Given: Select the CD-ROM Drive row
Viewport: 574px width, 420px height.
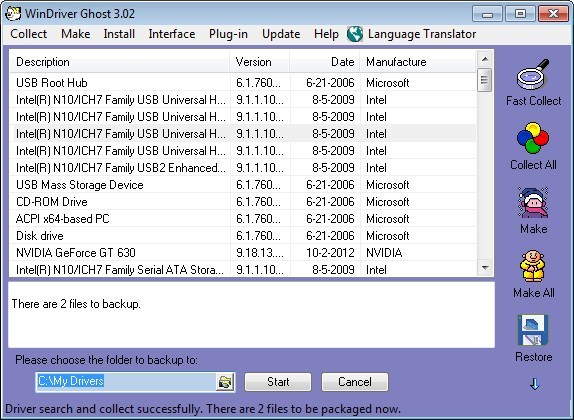Looking at the screenshot, I should 243,202.
